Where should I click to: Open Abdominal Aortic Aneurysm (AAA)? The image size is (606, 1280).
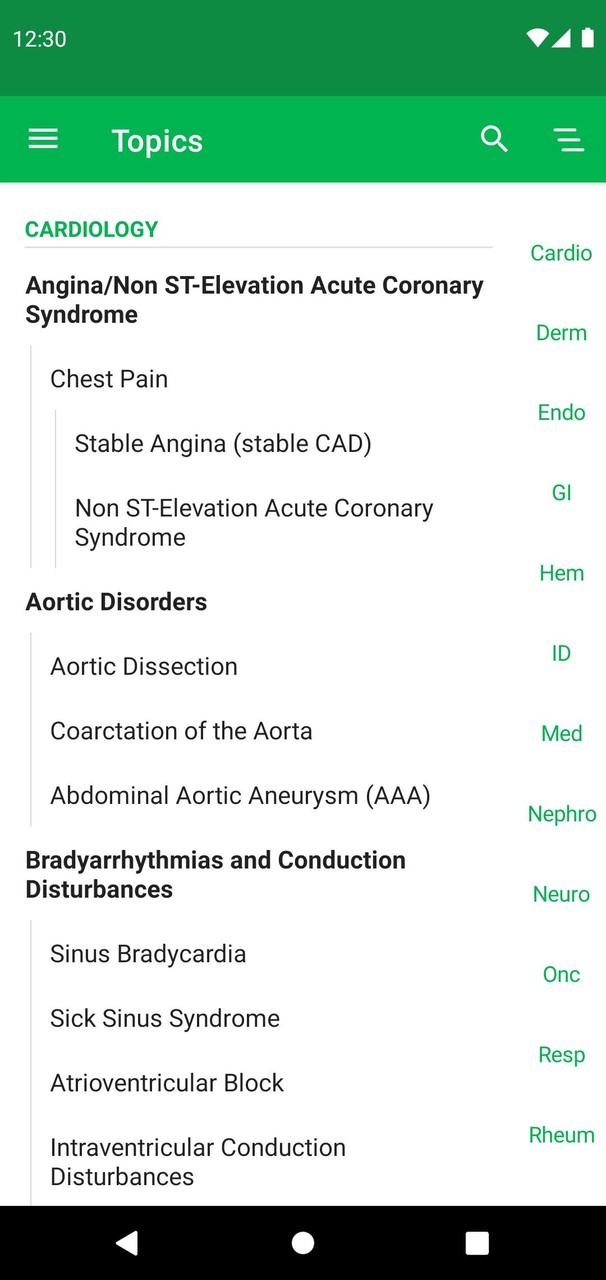(237, 795)
